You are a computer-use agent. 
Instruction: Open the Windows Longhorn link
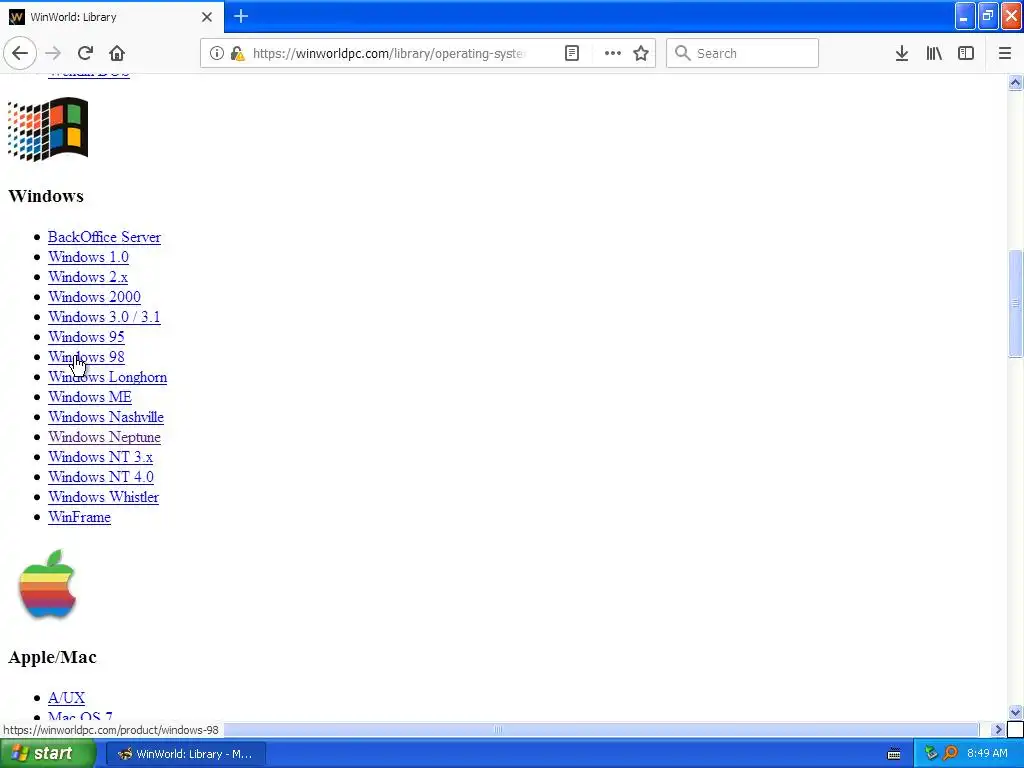[x=107, y=377]
